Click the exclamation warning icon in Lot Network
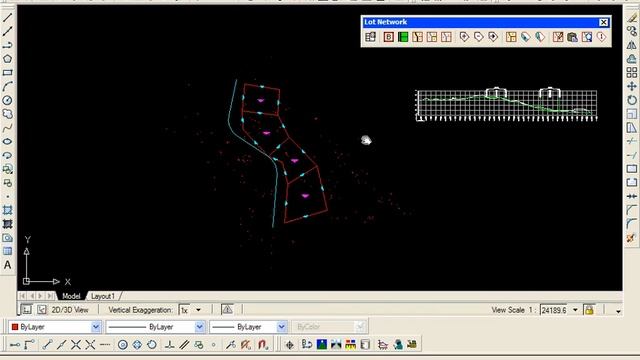 click(602, 37)
